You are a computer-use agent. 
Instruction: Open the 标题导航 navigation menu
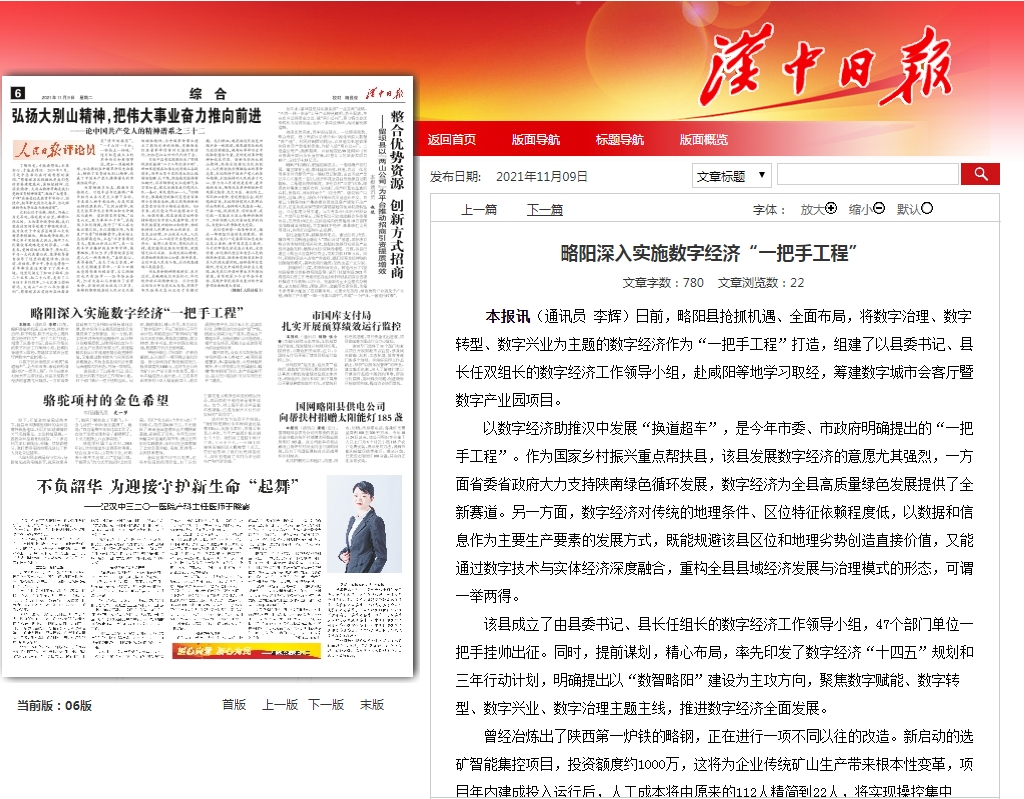click(620, 139)
